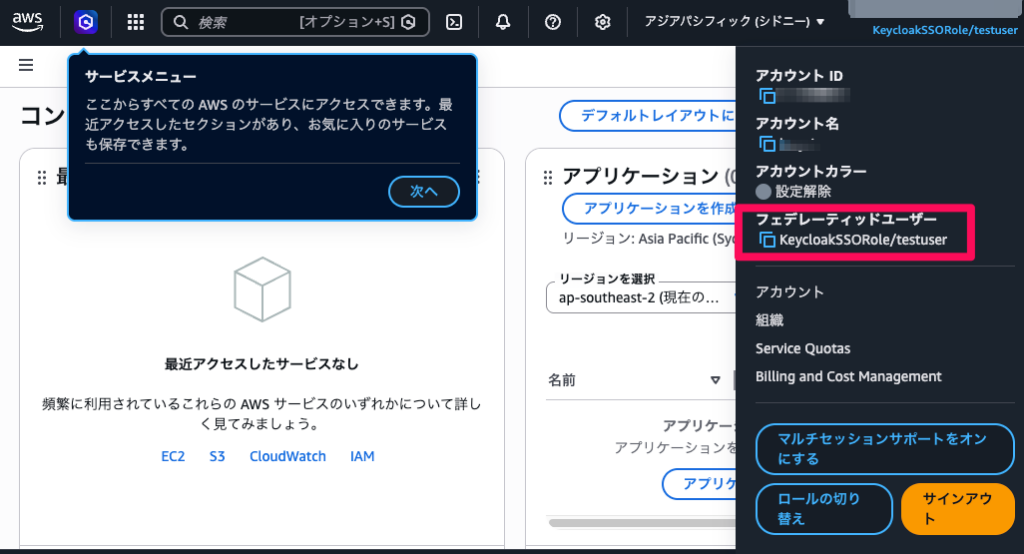
Task: Open the settings gear icon
Action: point(602,22)
